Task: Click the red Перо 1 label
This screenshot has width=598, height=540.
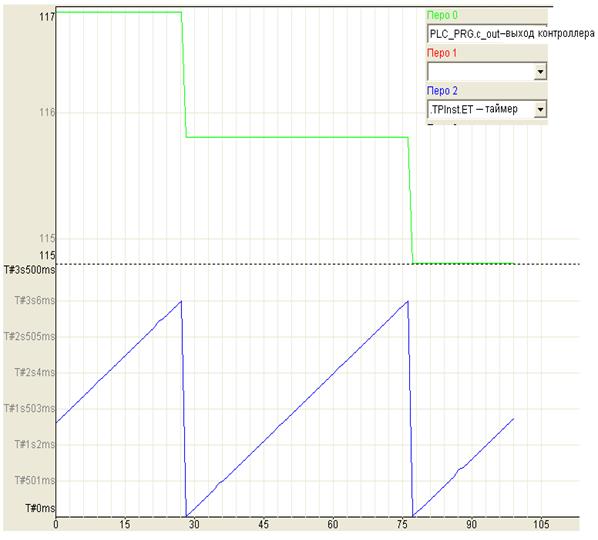Action: (442, 53)
